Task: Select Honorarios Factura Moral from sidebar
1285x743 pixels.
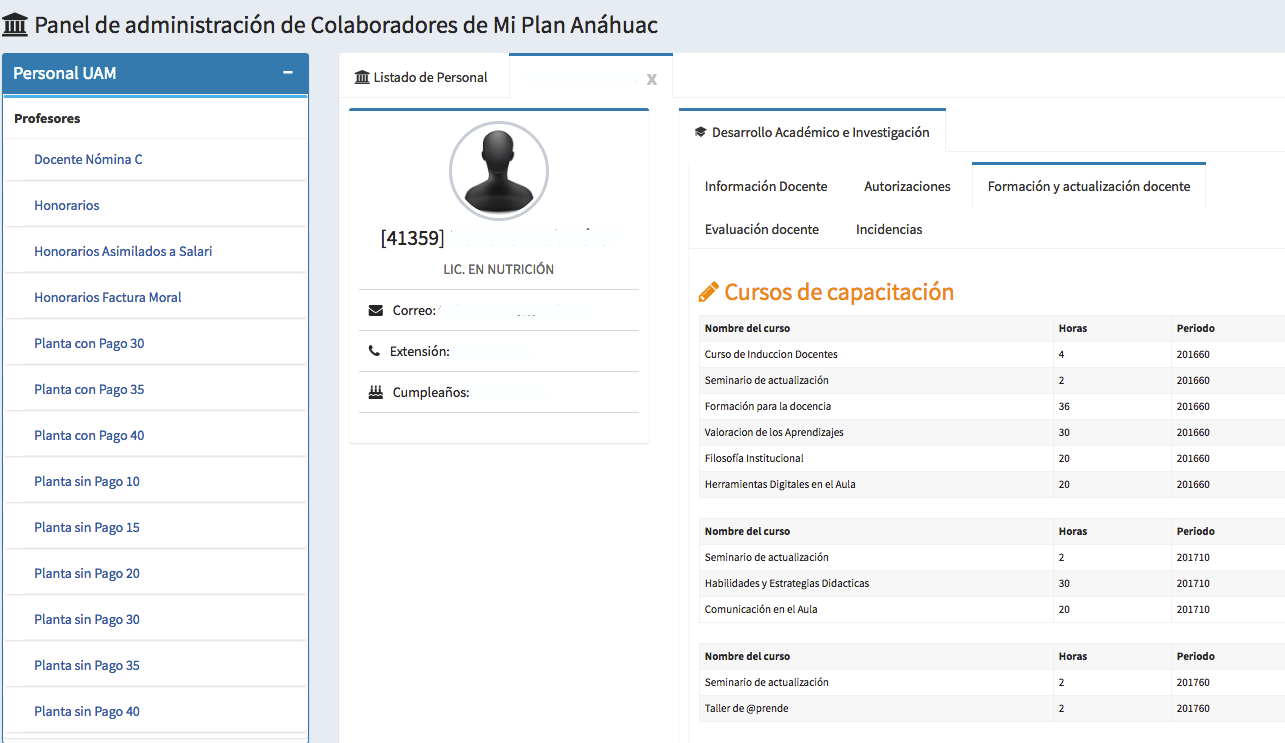Action: pos(108,297)
